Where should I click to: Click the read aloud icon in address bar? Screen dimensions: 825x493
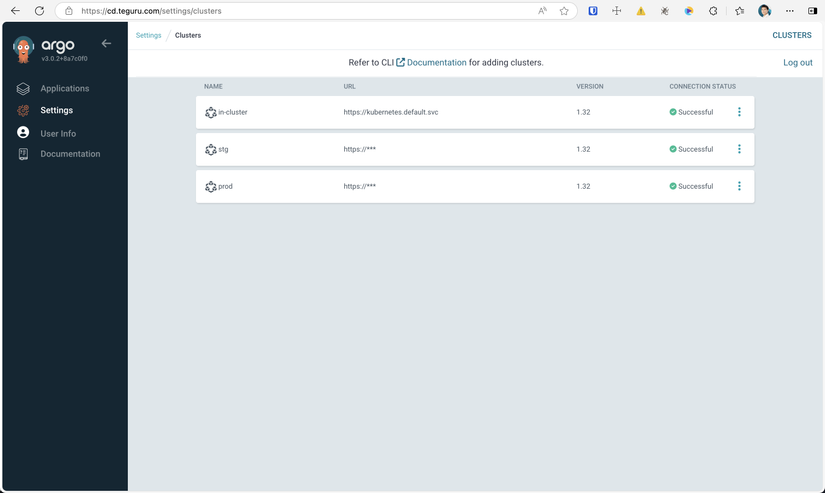pyautogui.click(x=542, y=11)
